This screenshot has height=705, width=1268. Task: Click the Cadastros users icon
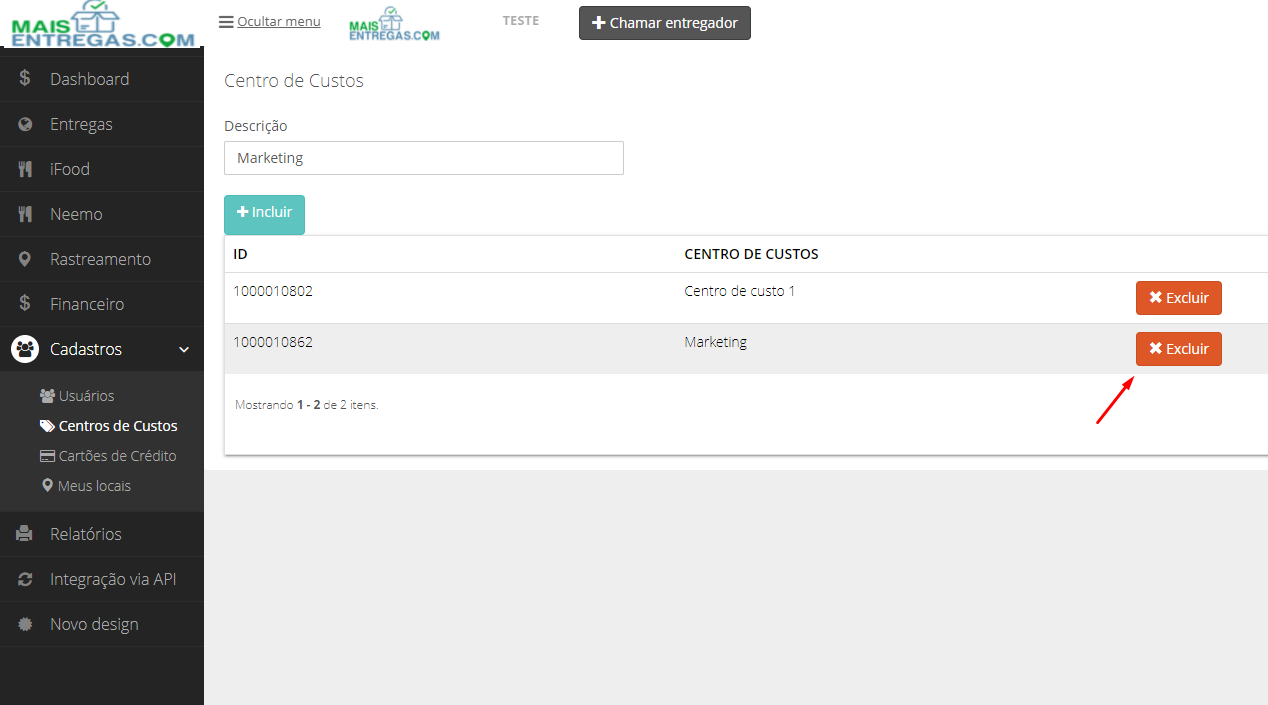(x=25, y=349)
